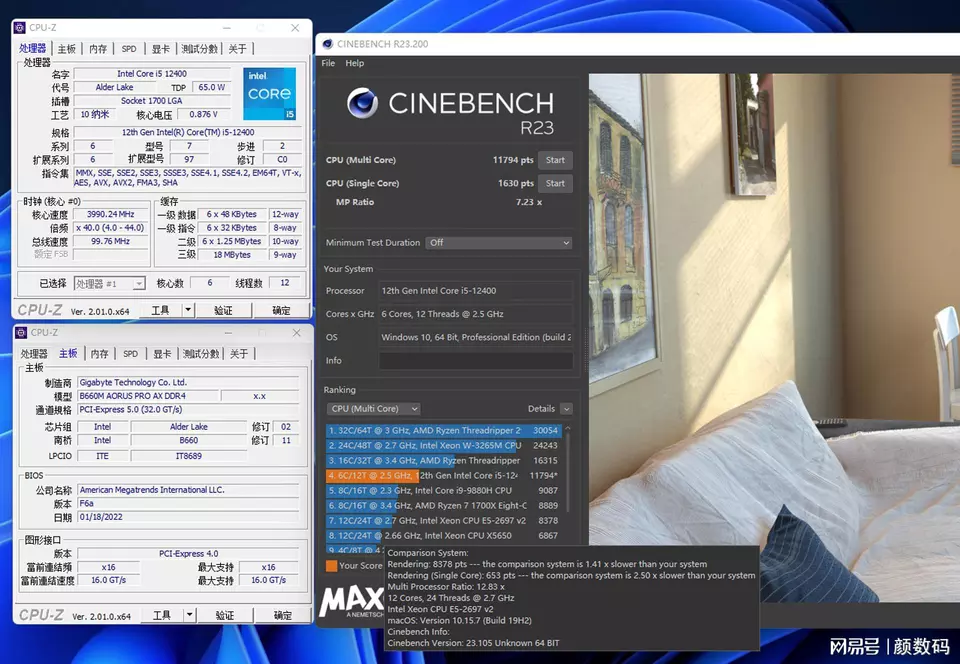
Task: Click the MAXON logo in Cinebench
Action: coord(351,602)
